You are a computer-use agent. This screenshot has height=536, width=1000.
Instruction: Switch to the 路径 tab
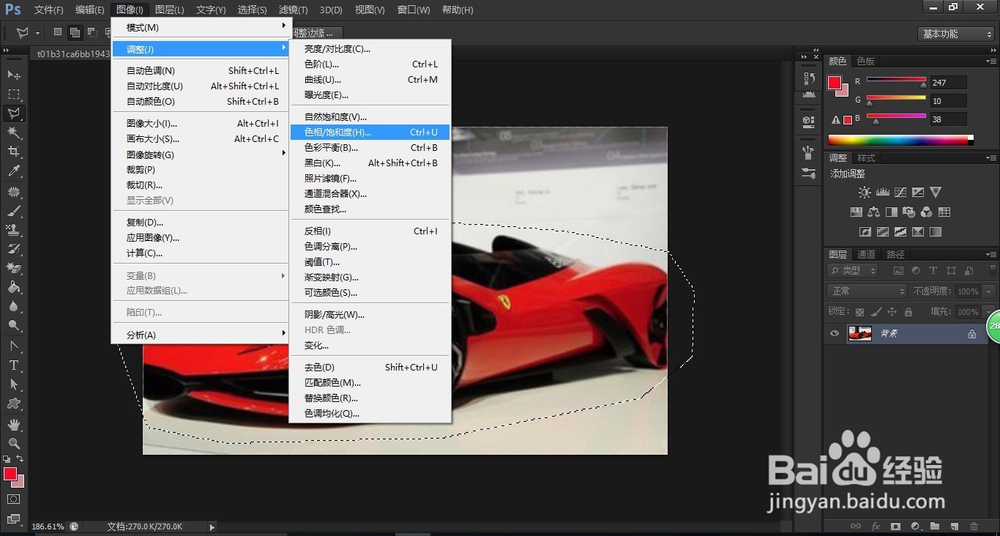[895, 254]
